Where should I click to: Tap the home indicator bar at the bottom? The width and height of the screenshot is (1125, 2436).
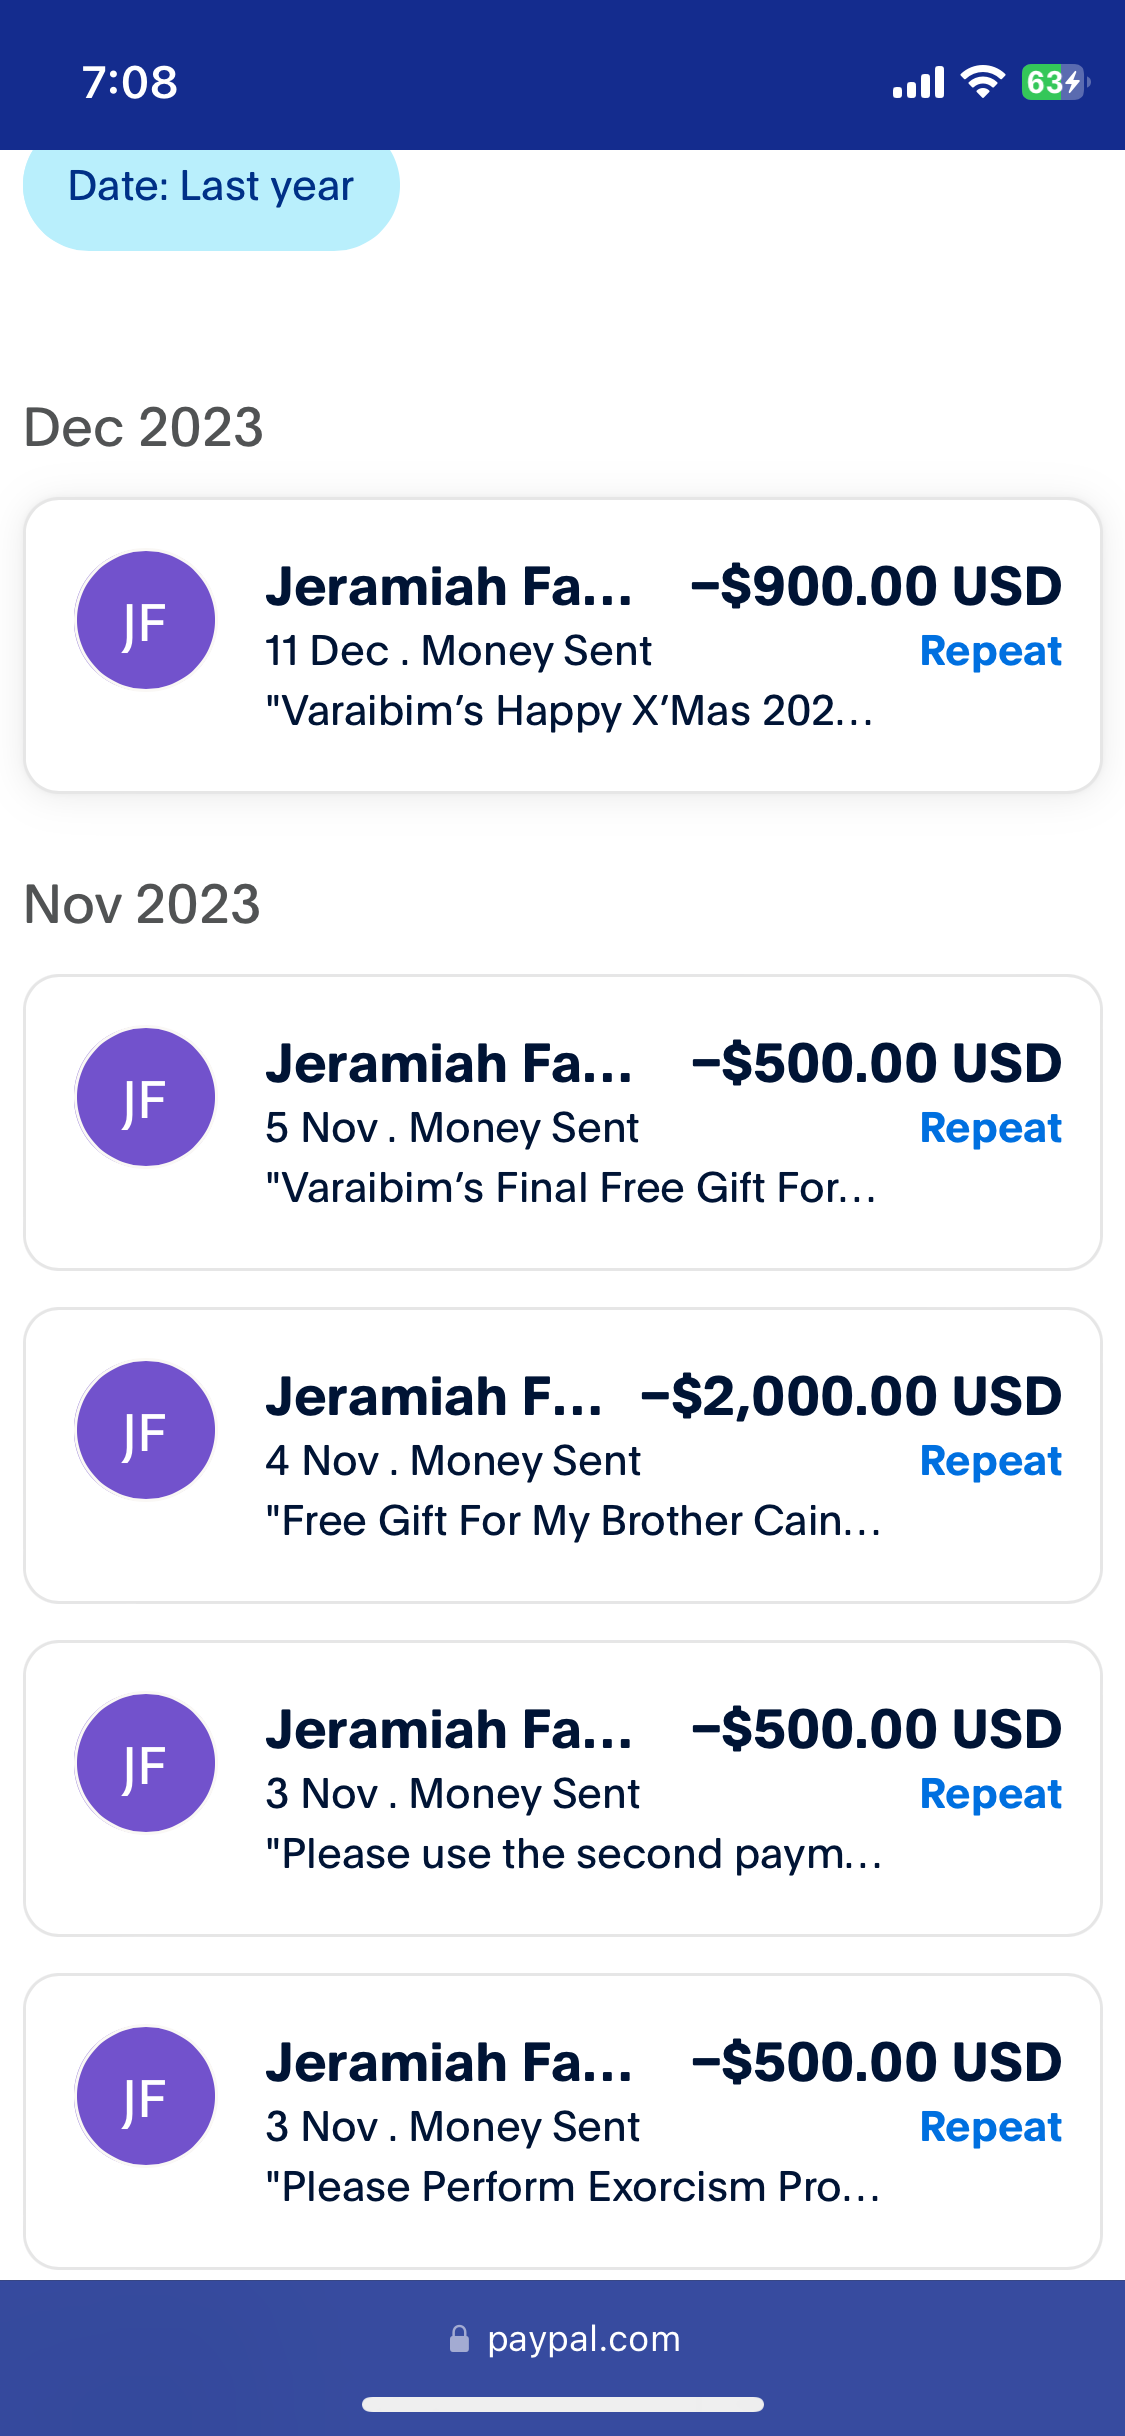(563, 2404)
